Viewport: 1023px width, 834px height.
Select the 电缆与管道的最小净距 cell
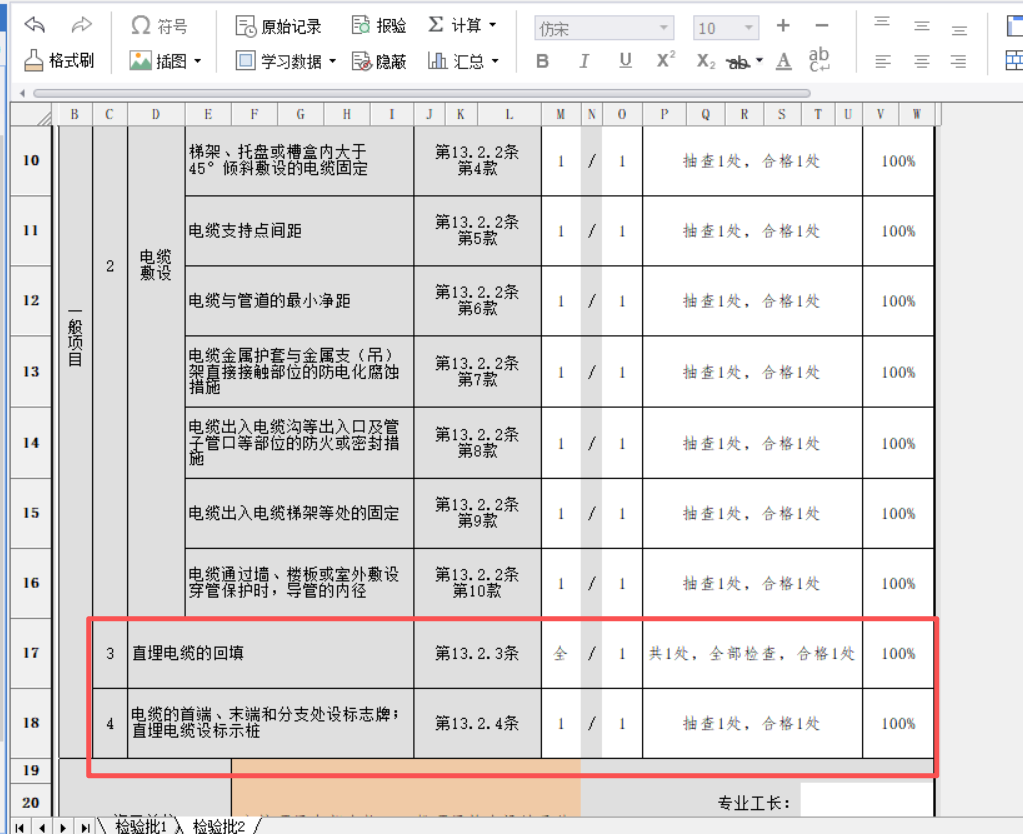(x=299, y=301)
